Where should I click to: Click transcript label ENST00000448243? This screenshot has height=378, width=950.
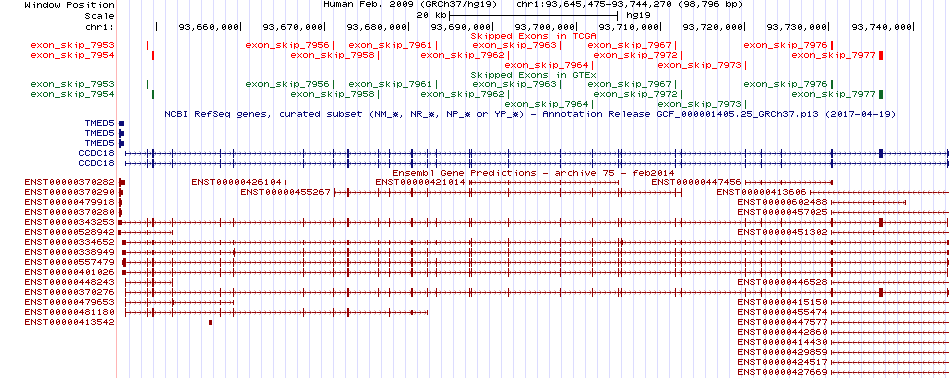pos(70,282)
